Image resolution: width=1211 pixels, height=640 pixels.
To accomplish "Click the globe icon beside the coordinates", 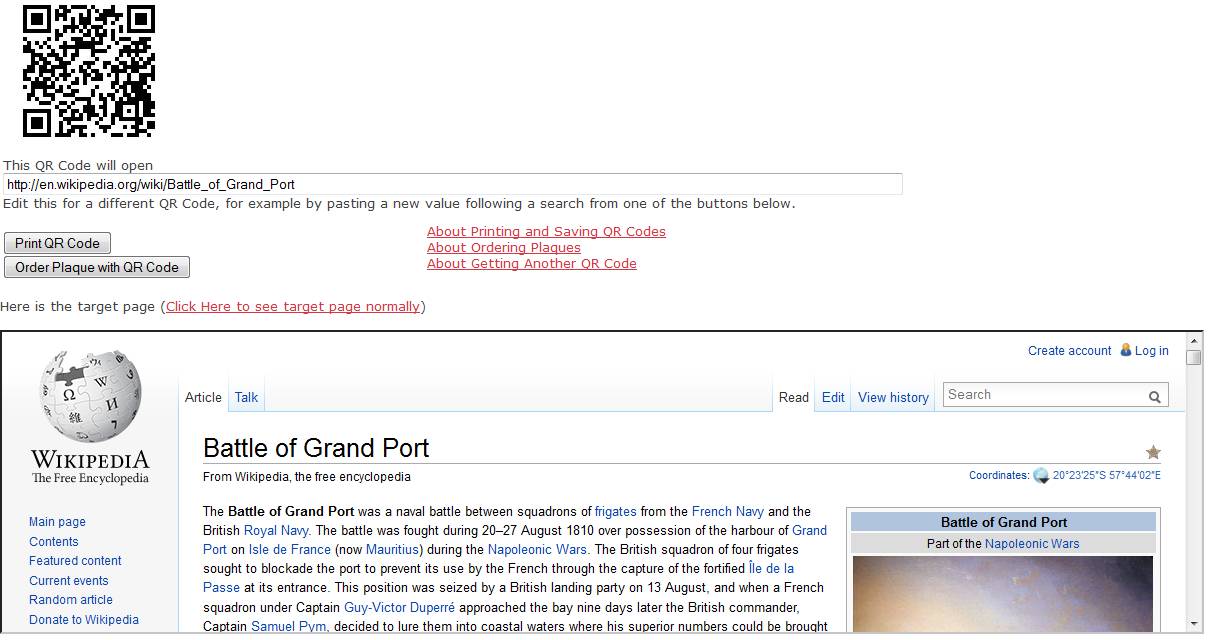I will pos(1041,476).
